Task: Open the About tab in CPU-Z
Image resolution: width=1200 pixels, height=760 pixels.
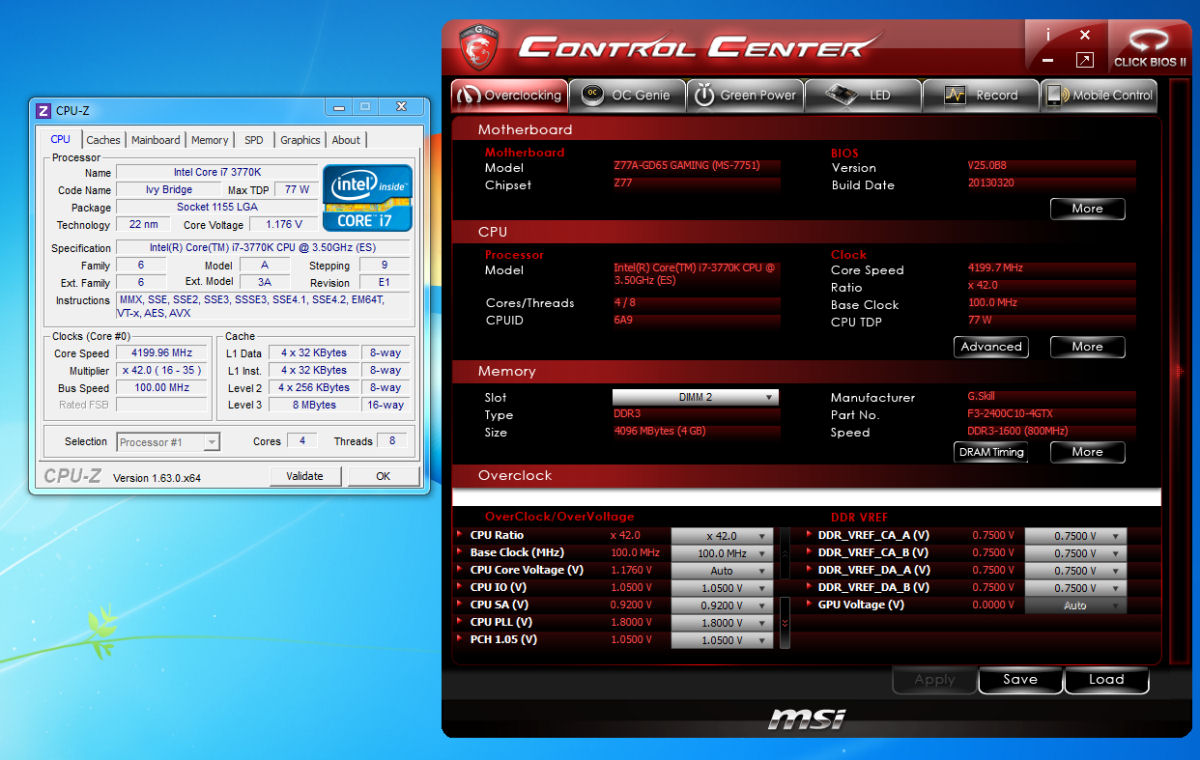Action: click(346, 141)
